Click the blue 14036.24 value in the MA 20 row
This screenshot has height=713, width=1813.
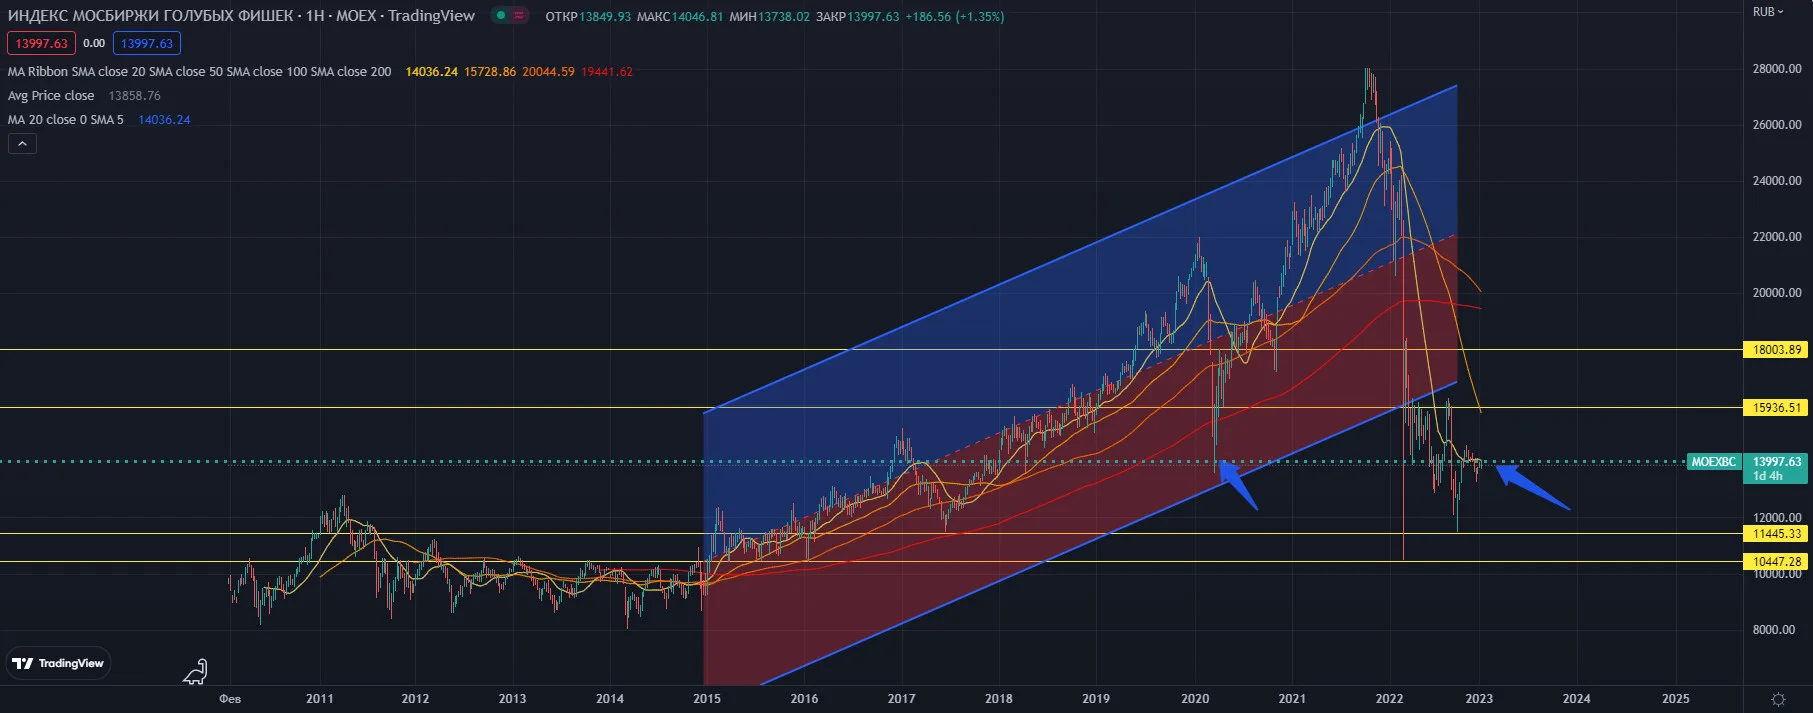click(164, 120)
